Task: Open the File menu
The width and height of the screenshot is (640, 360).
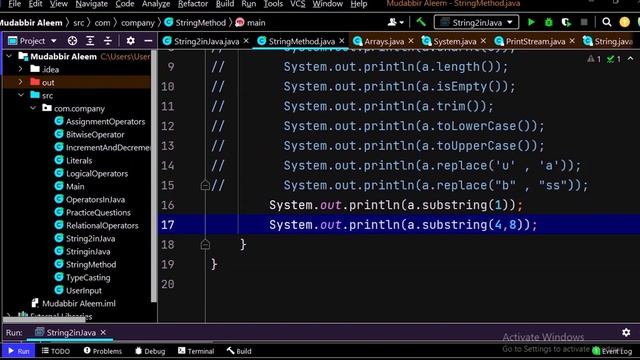Action: (x=15, y=4)
